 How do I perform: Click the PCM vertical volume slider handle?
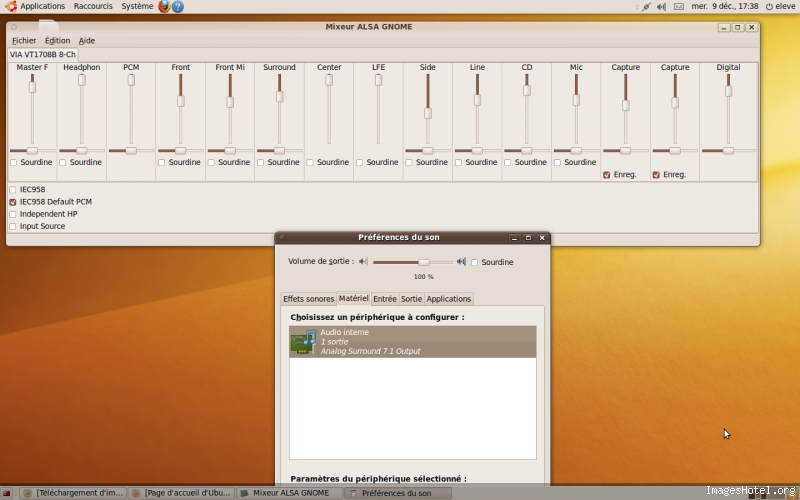point(131,80)
